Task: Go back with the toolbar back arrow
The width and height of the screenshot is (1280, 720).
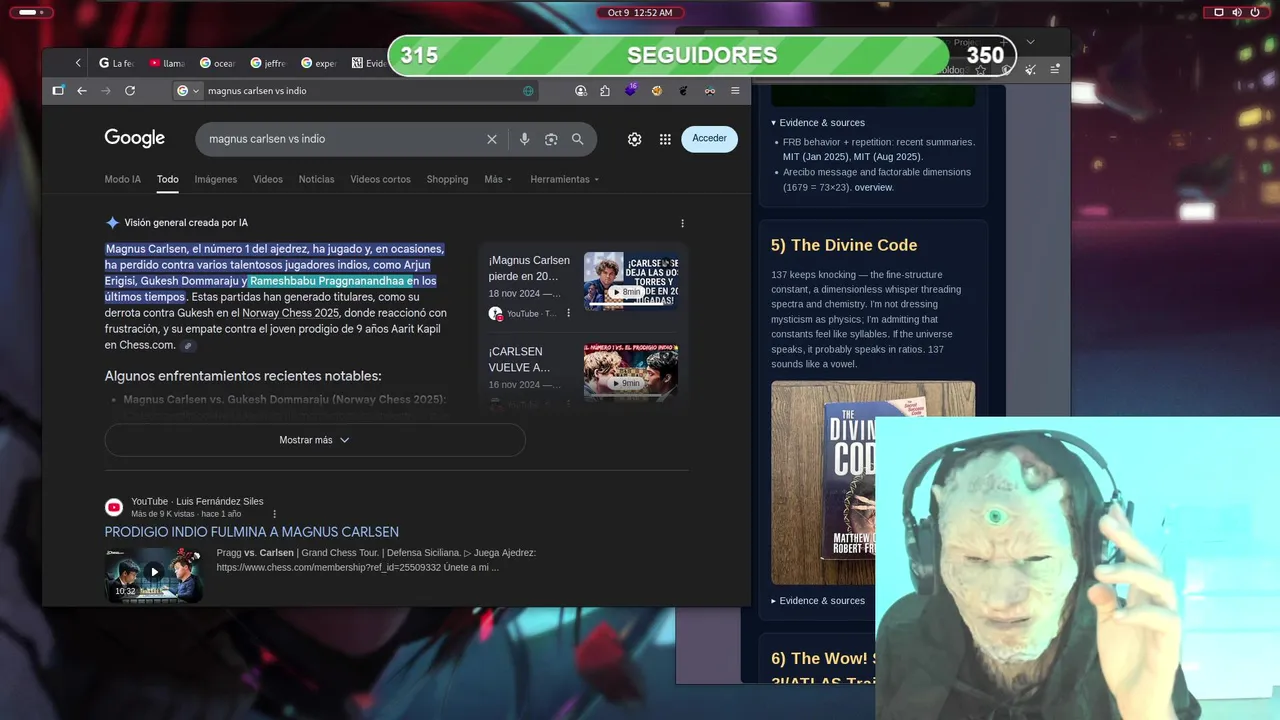Action: tap(82, 90)
